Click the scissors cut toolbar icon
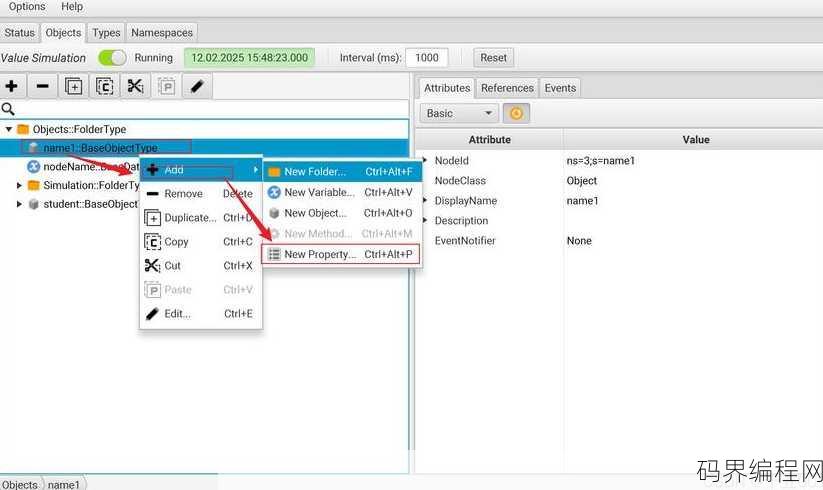 [135, 86]
